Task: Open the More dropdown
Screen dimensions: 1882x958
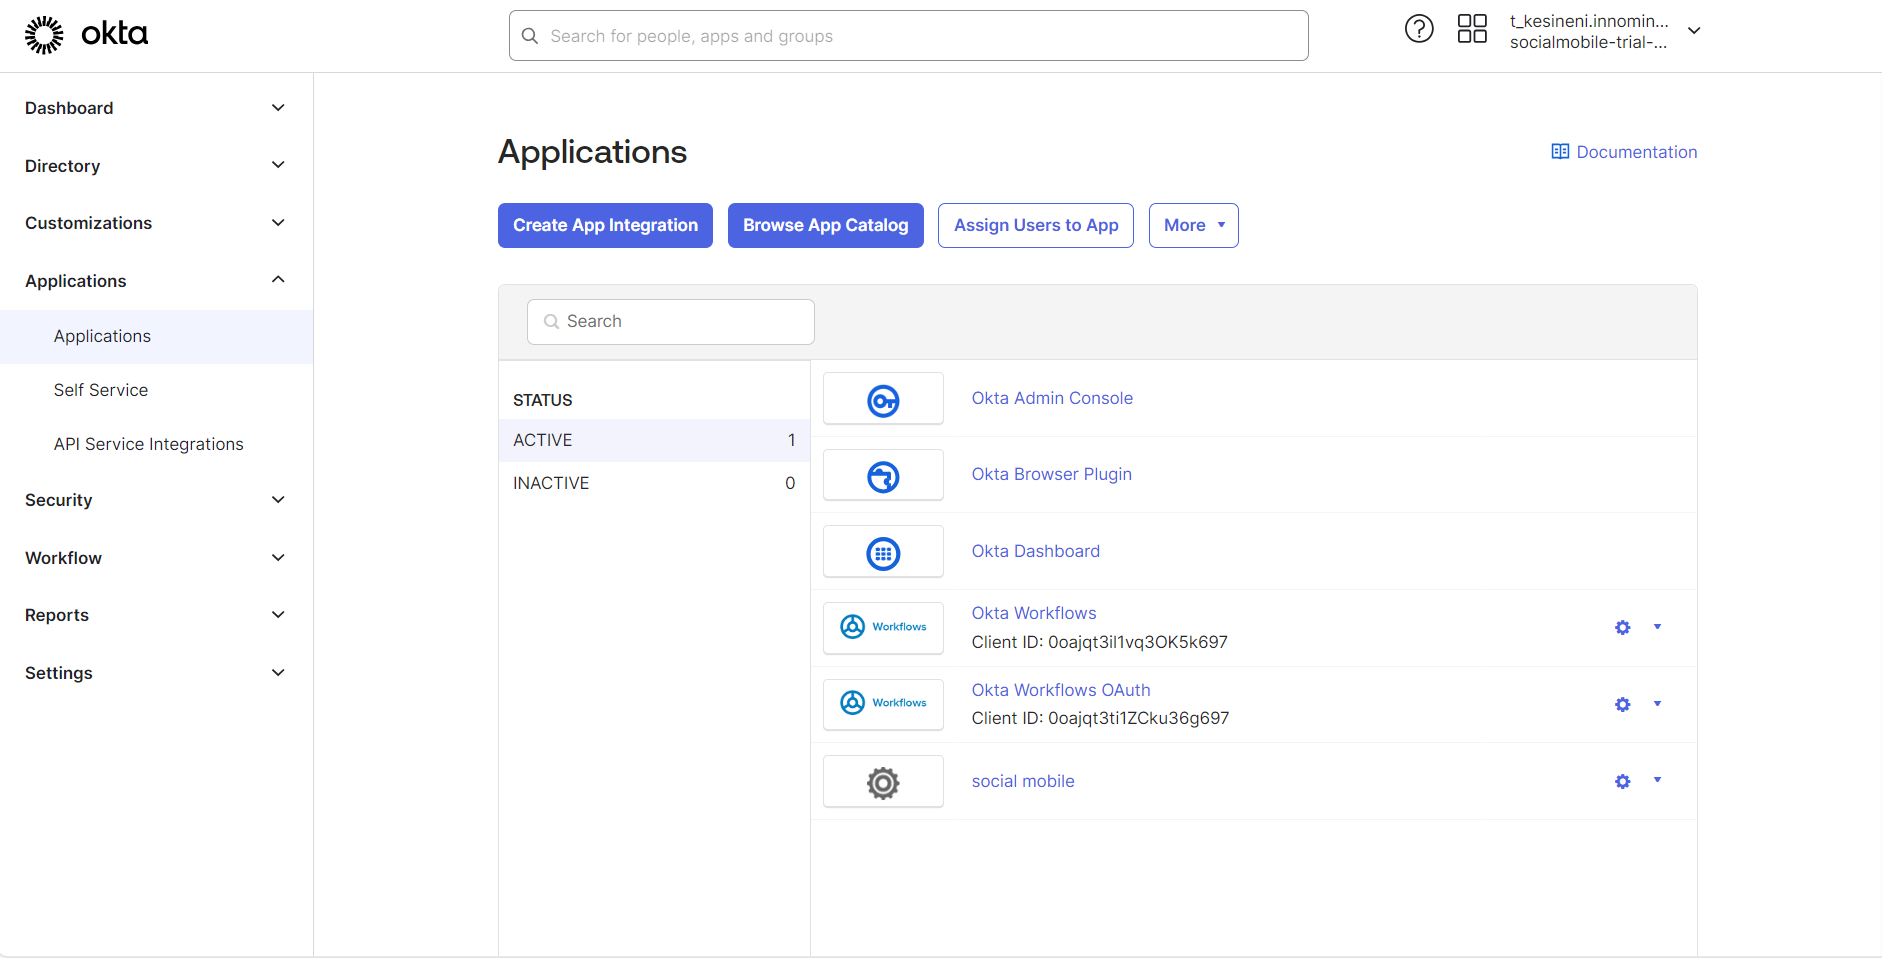Action: 1192,225
